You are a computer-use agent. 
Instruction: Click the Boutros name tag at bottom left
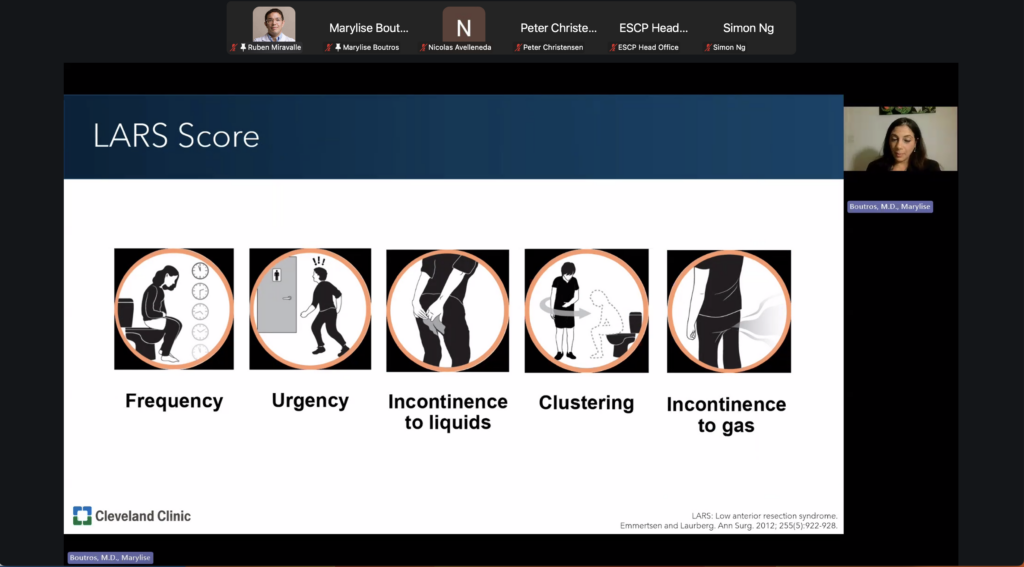109,558
